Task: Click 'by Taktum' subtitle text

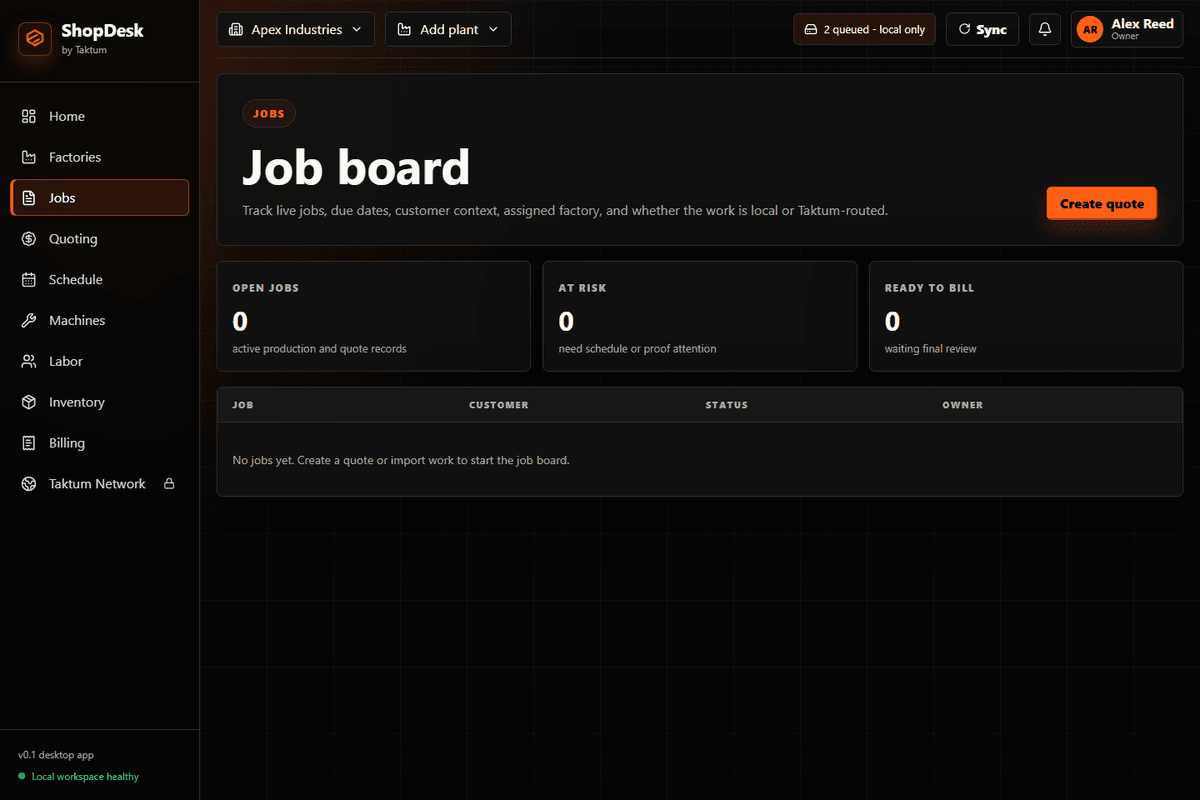Action: click(84, 50)
